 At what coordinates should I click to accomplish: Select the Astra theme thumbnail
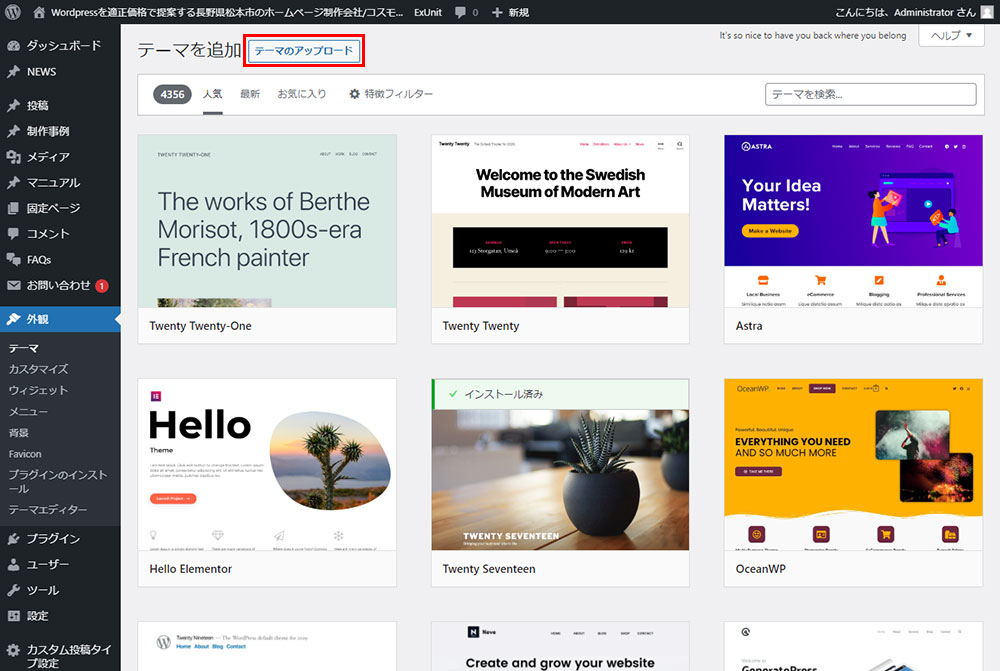[x=846, y=220]
